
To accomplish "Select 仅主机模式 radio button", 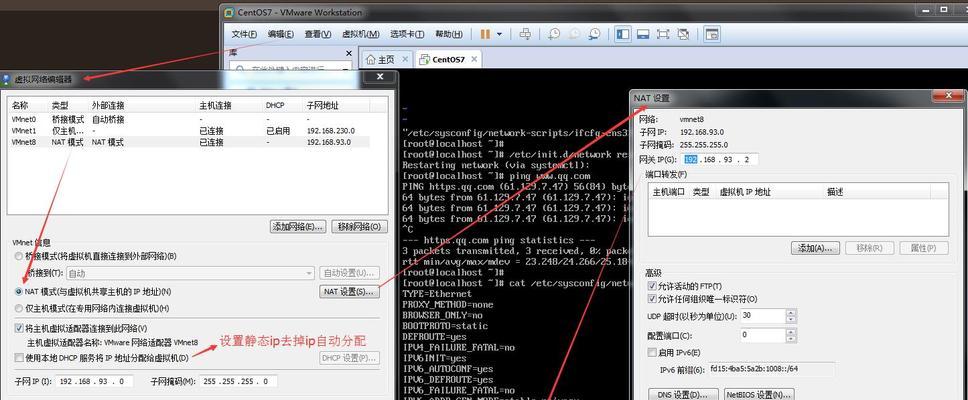I will 19,308.
